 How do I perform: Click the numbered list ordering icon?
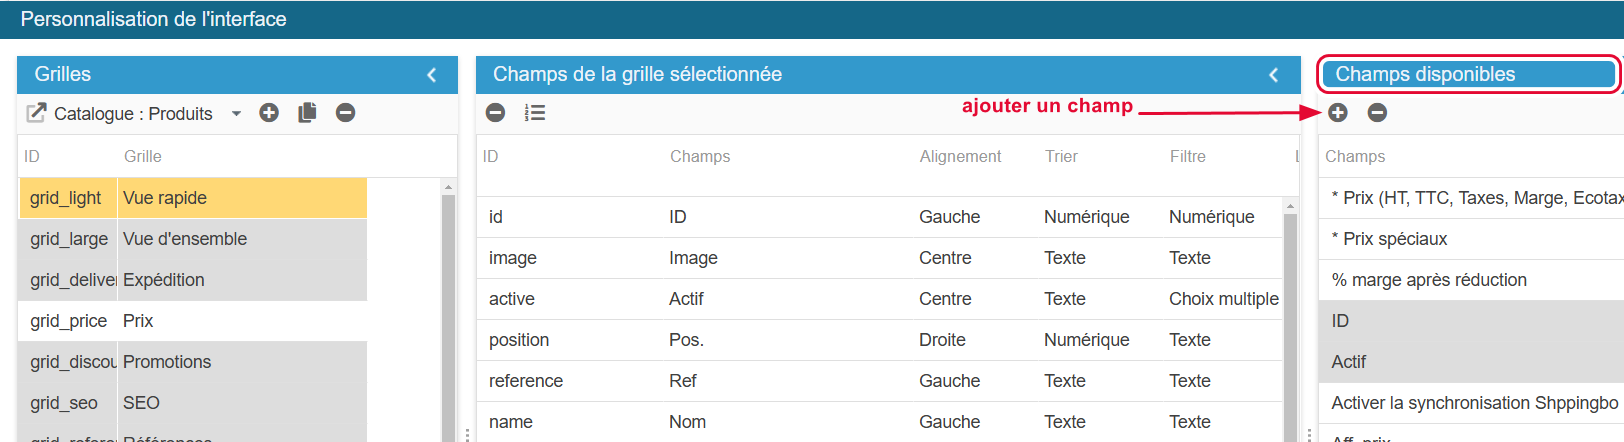pos(535,113)
